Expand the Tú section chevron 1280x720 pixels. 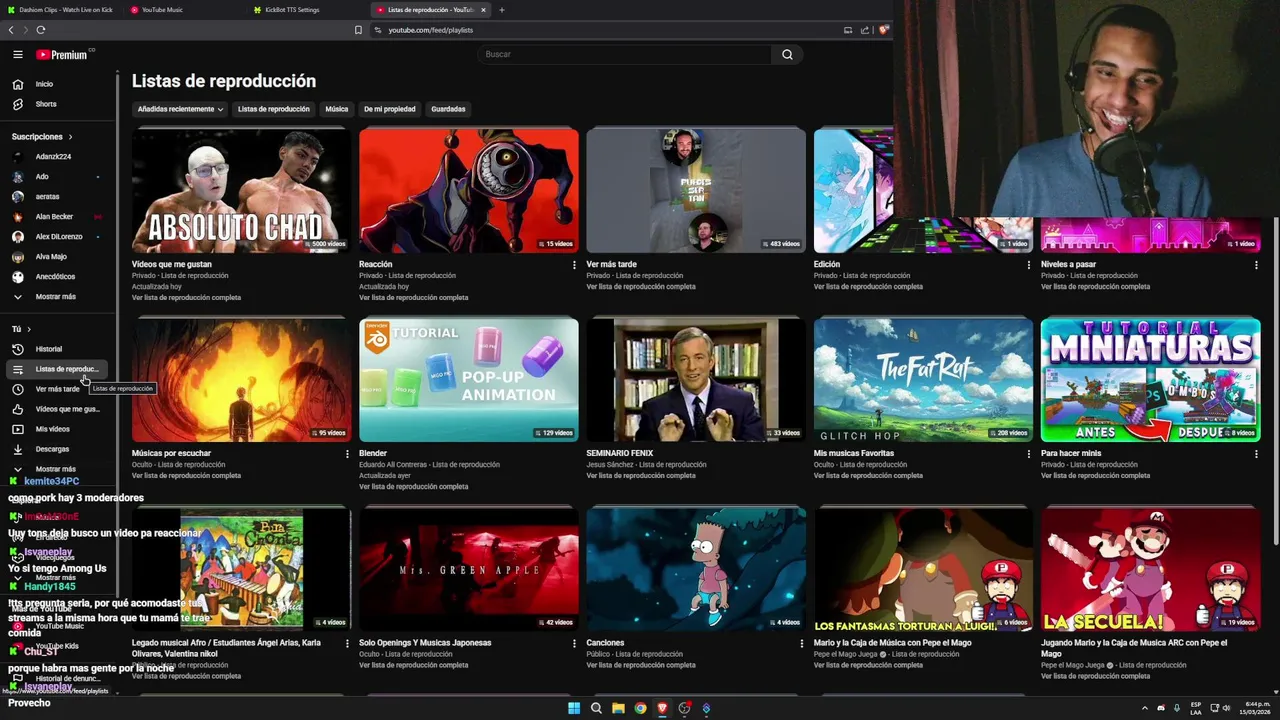pos(29,329)
